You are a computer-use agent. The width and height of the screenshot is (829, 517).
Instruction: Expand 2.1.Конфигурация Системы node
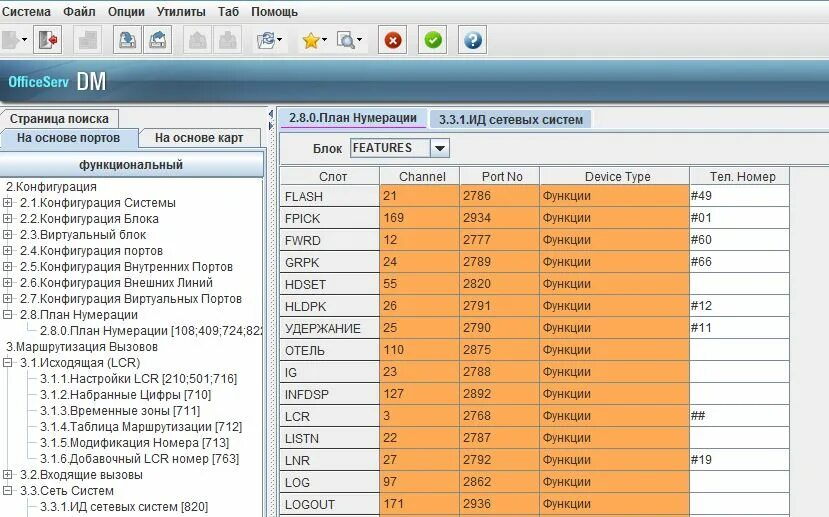tap(7, 202)
